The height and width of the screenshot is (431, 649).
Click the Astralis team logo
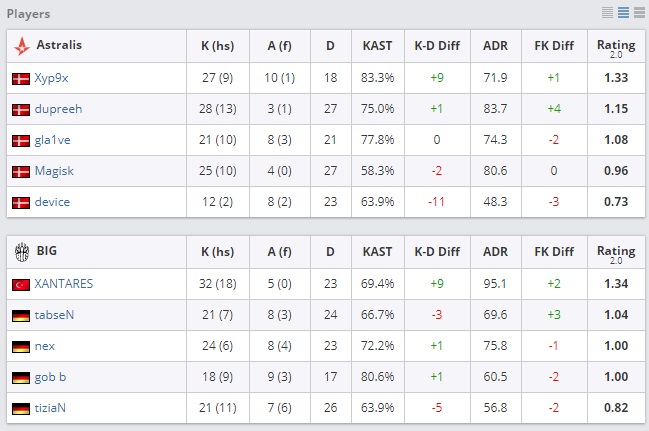point(21,46)
